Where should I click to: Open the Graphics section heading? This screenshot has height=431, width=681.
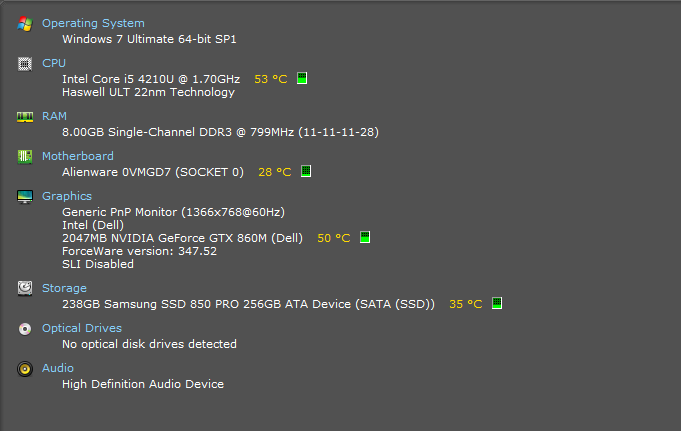tap(67, 196)
